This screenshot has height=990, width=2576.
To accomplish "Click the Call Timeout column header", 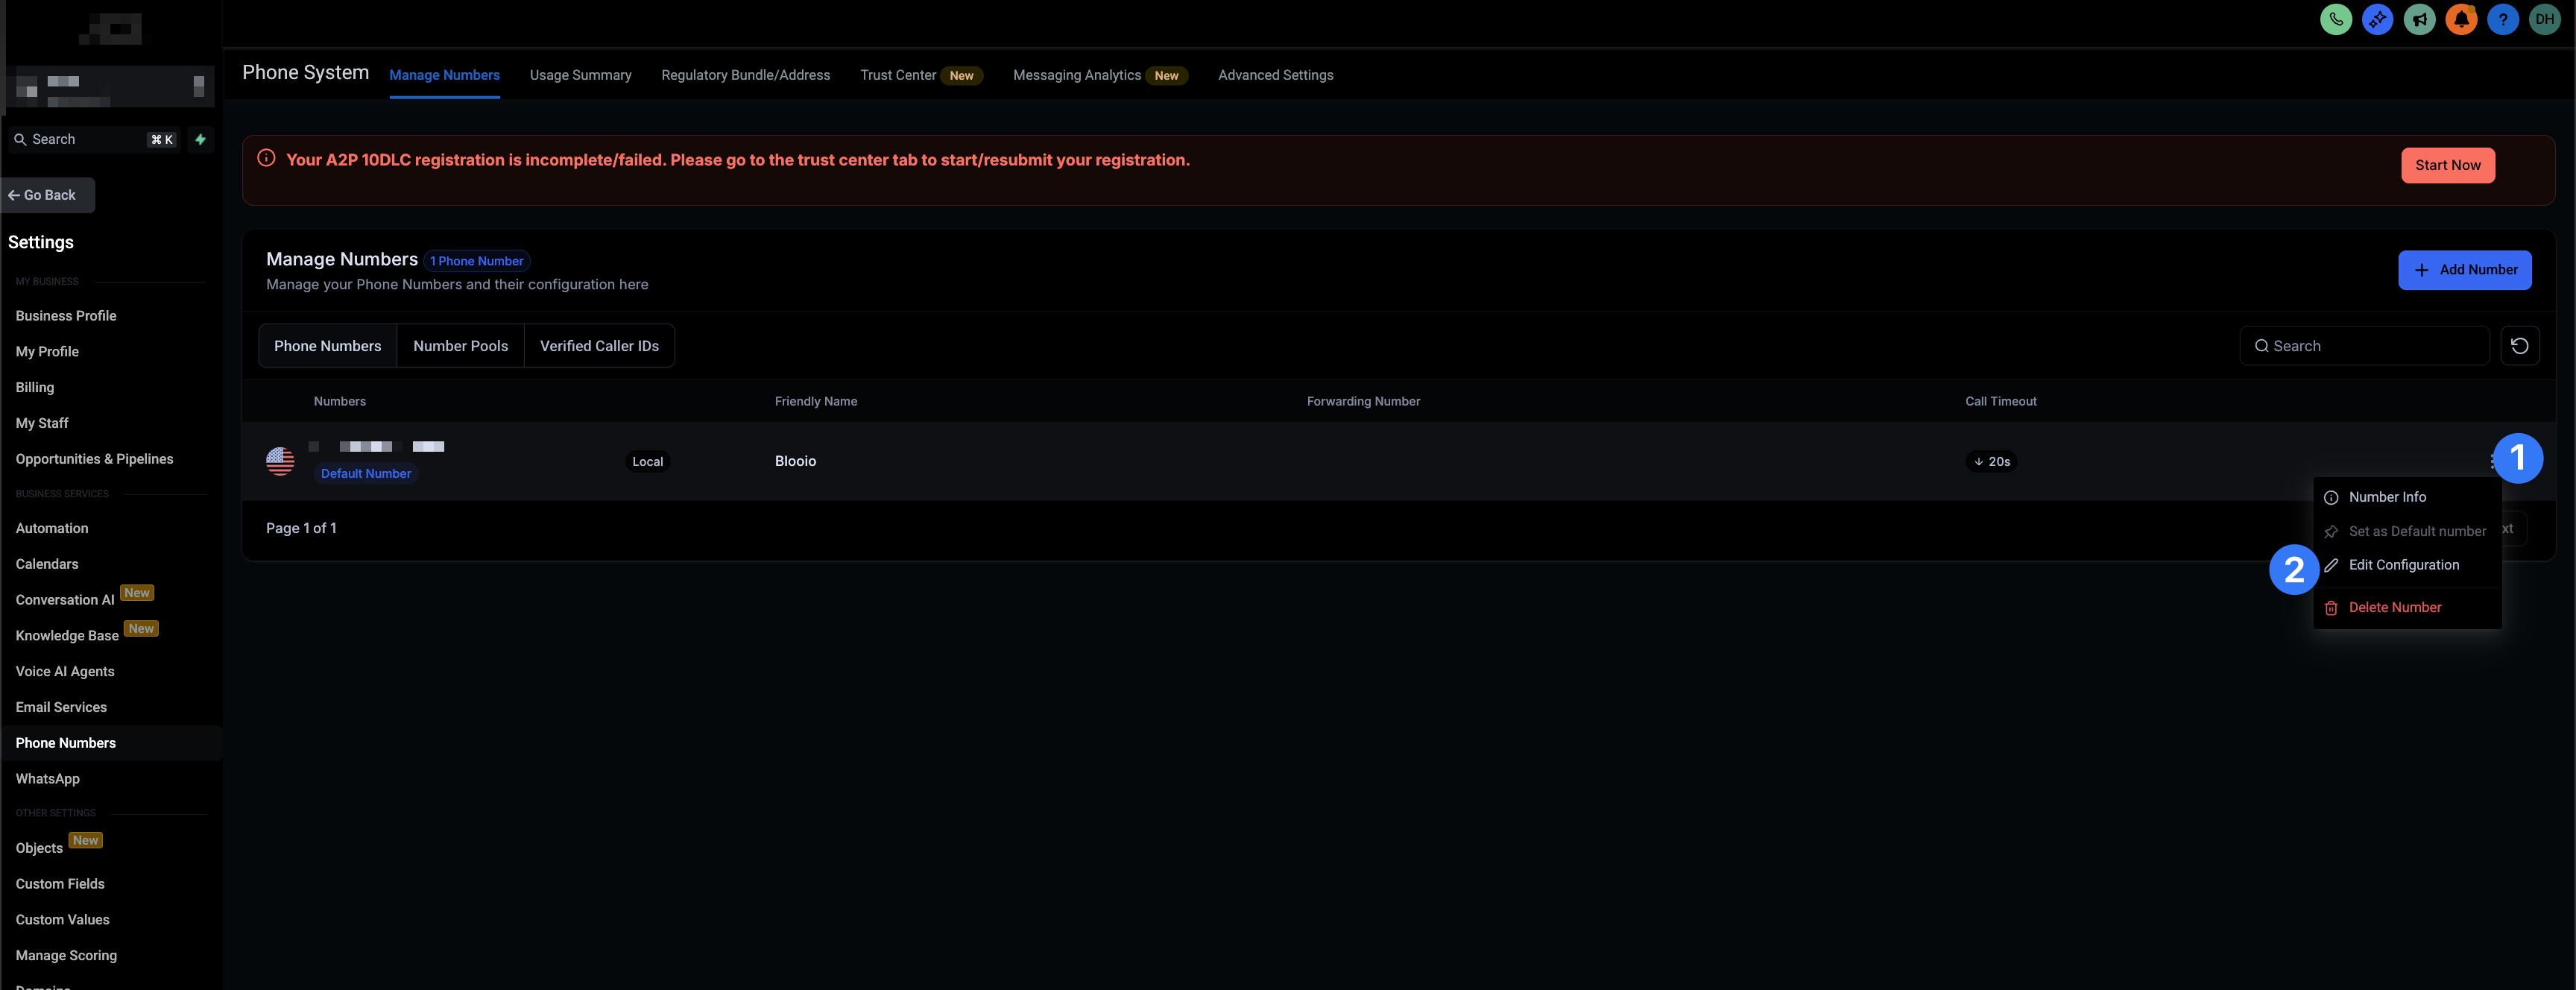I will tap(2000, 402).
